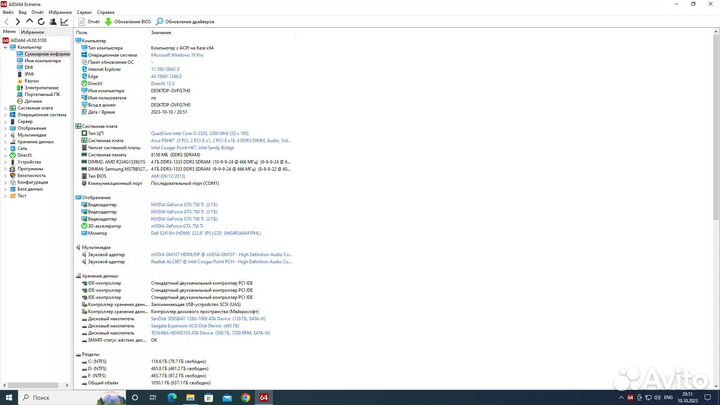Open the Датчики sensor item
720x405 pixels.
[33, 101]
